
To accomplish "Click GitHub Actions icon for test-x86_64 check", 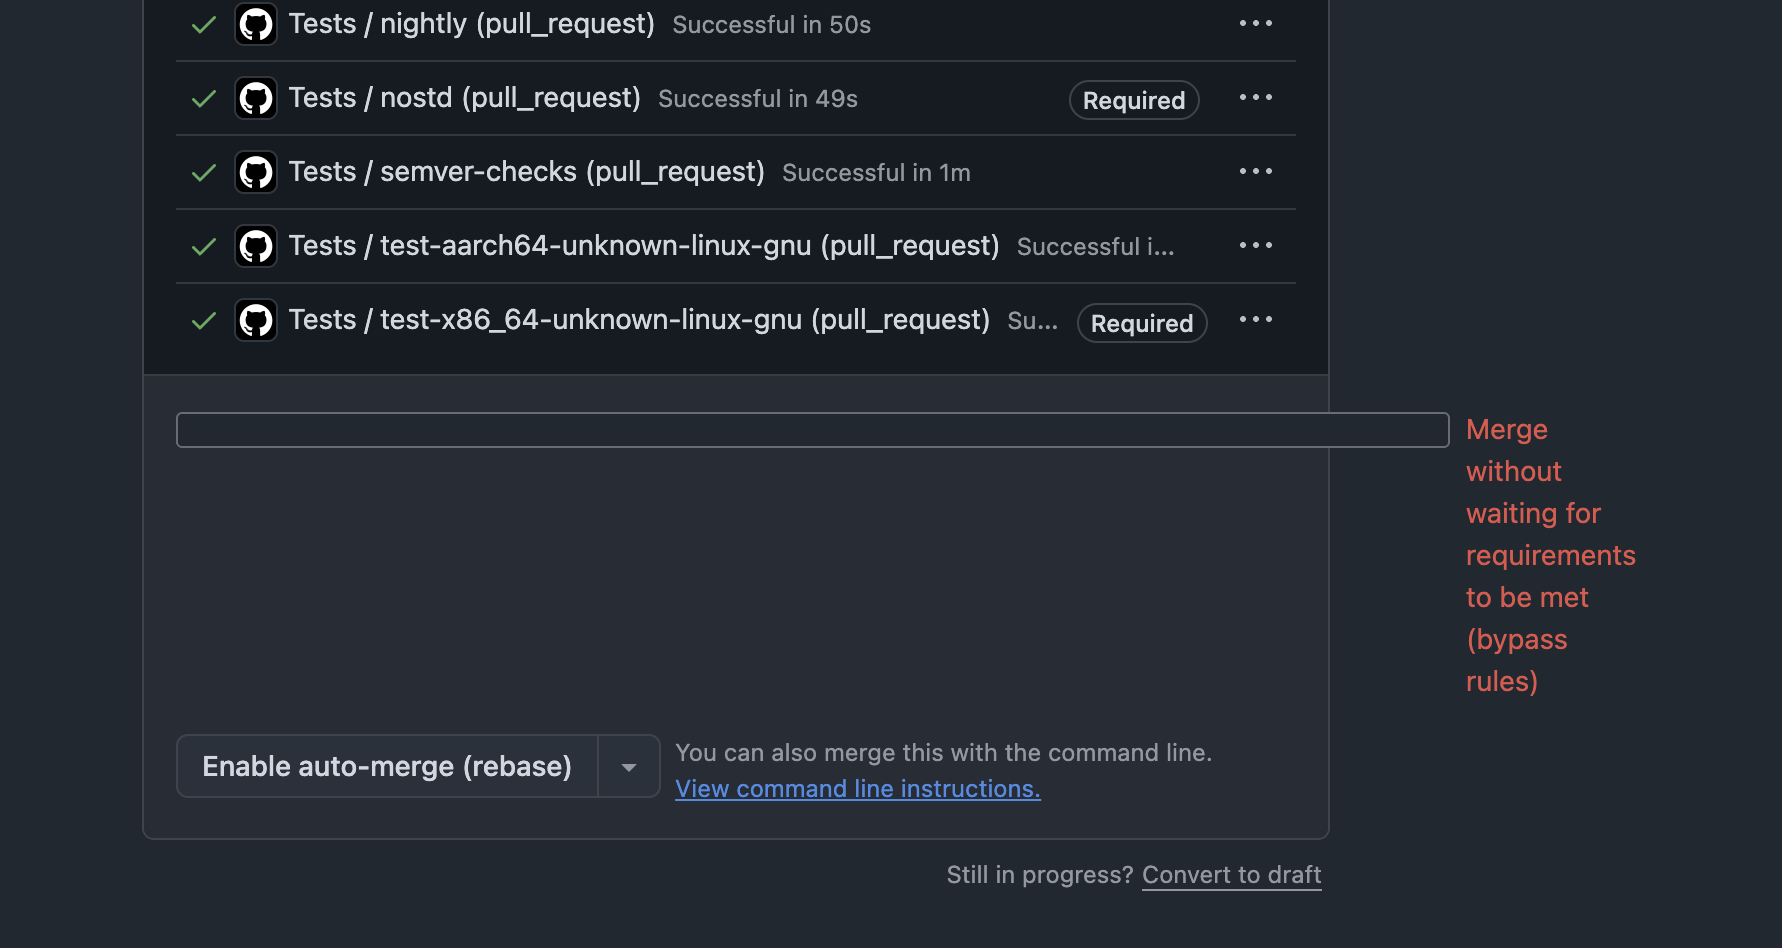I will pyautogui.click(x=256, y=320).
